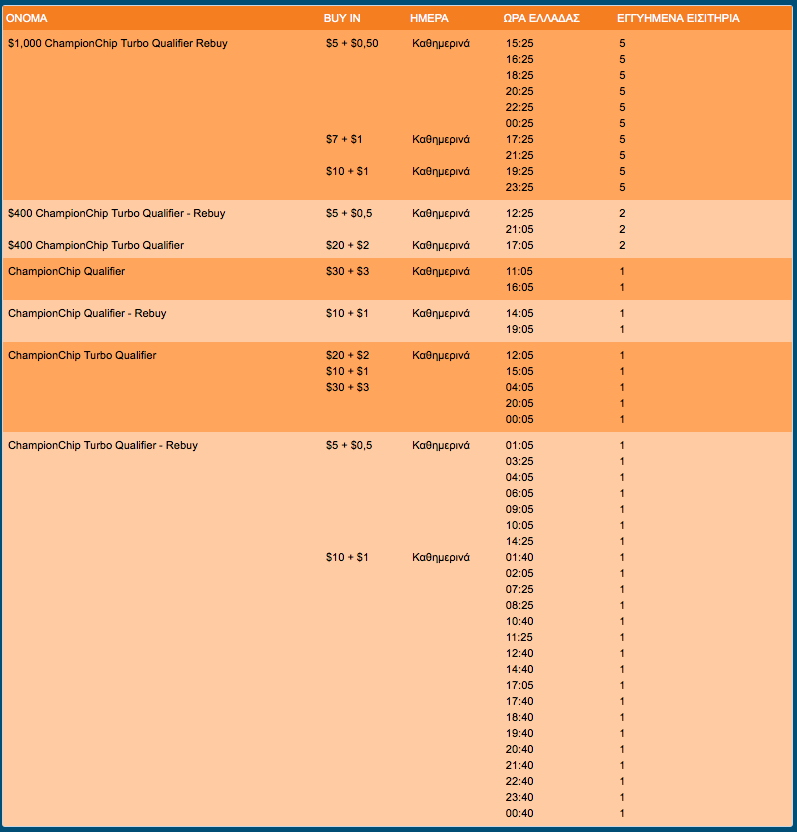
Task: Click the ΟΝΟΜΑ column header
Action: 27,18
